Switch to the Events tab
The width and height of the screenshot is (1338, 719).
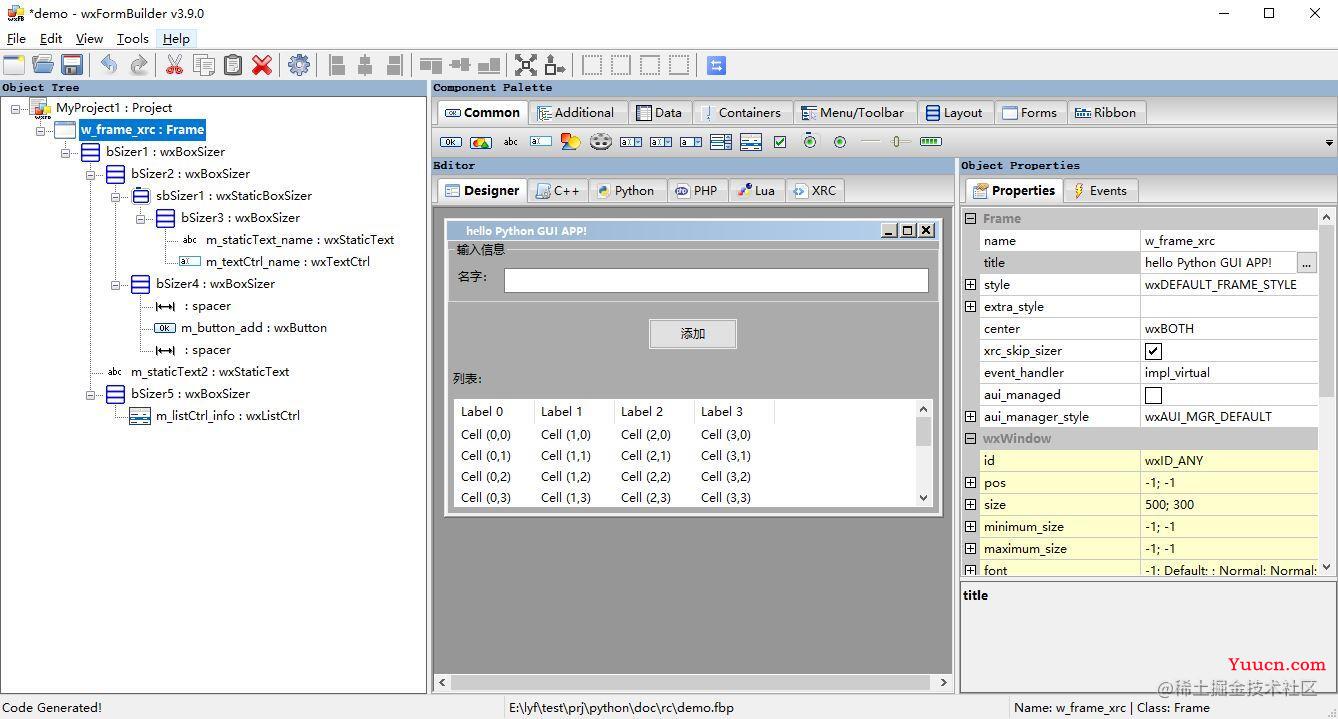pyautogui.click(x=1100, y=191)
